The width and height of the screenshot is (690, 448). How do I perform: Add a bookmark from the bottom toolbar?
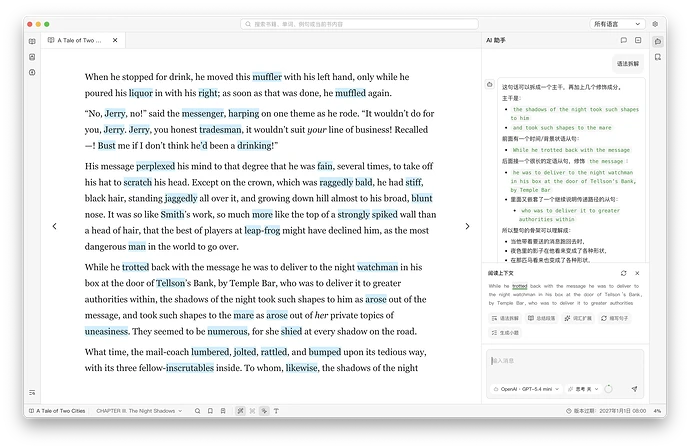tap(210, 411)
